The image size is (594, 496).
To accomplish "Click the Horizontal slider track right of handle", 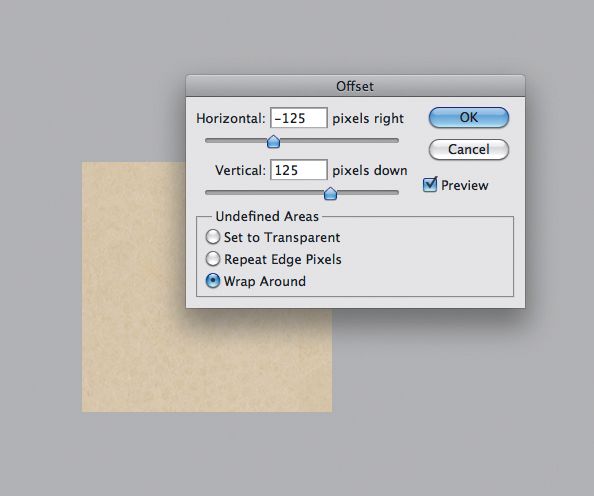I will (x=339, y=140).
